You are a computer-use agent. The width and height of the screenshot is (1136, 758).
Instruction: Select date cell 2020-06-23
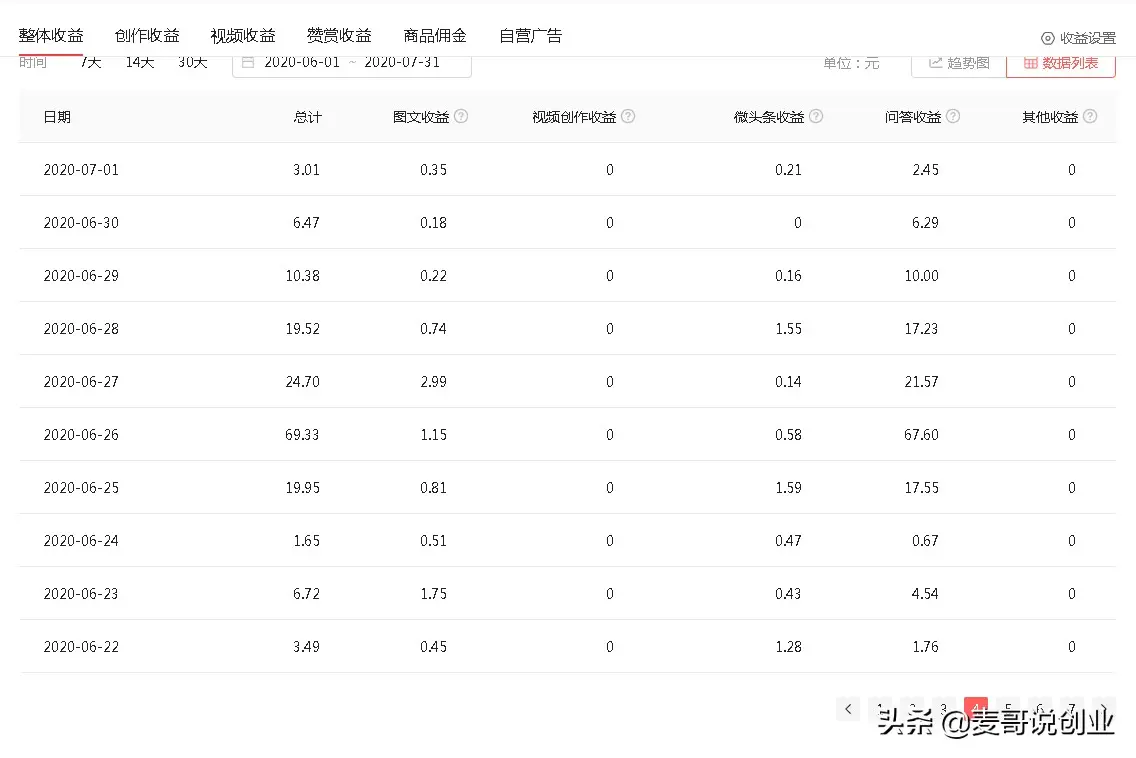tap(81, 594)
